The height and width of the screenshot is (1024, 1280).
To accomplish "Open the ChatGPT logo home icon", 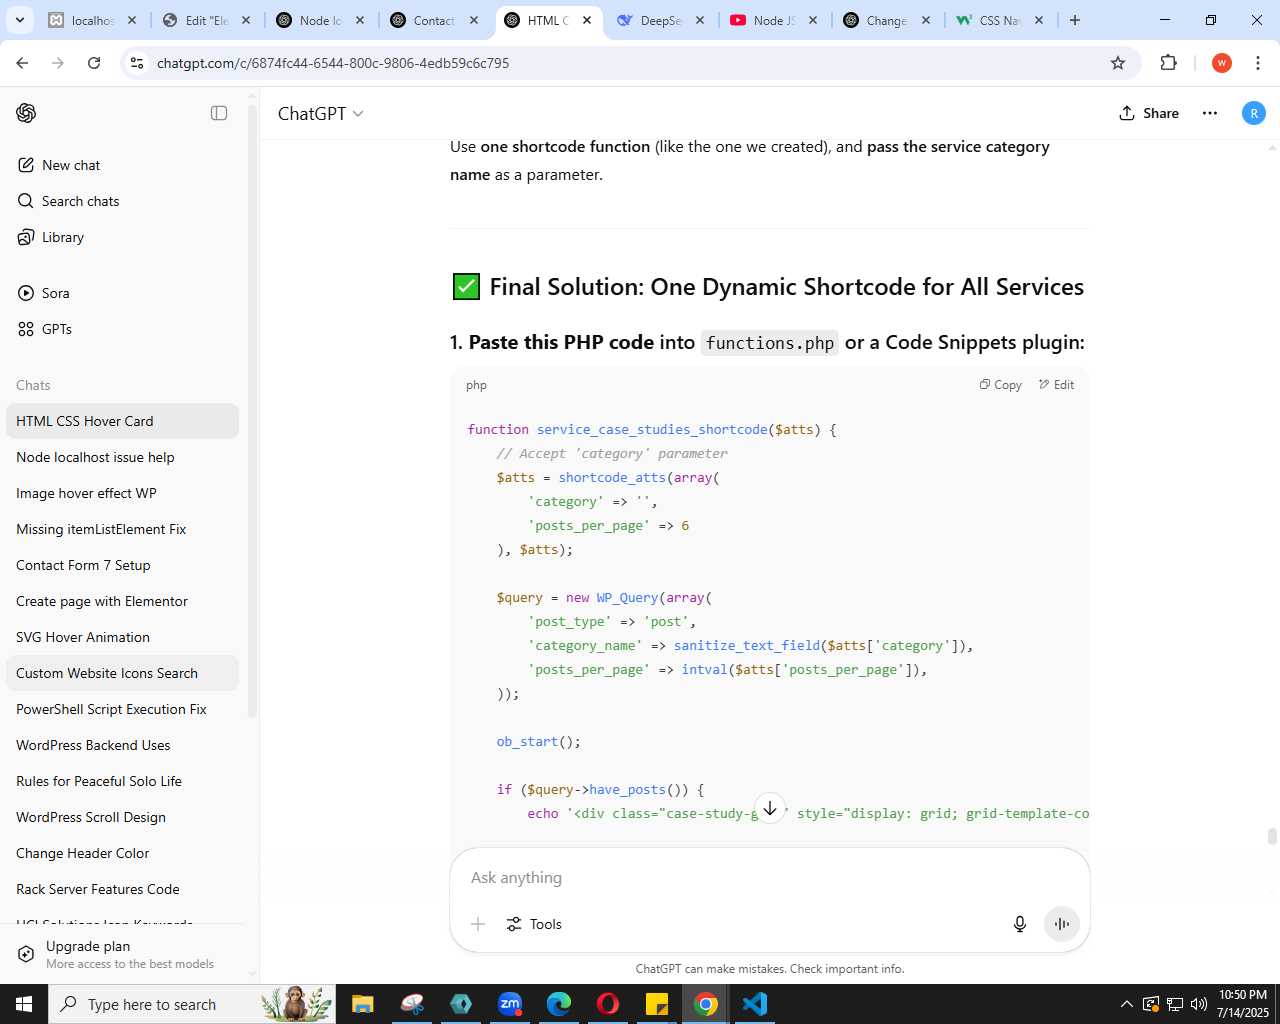I will click(26, 113).
